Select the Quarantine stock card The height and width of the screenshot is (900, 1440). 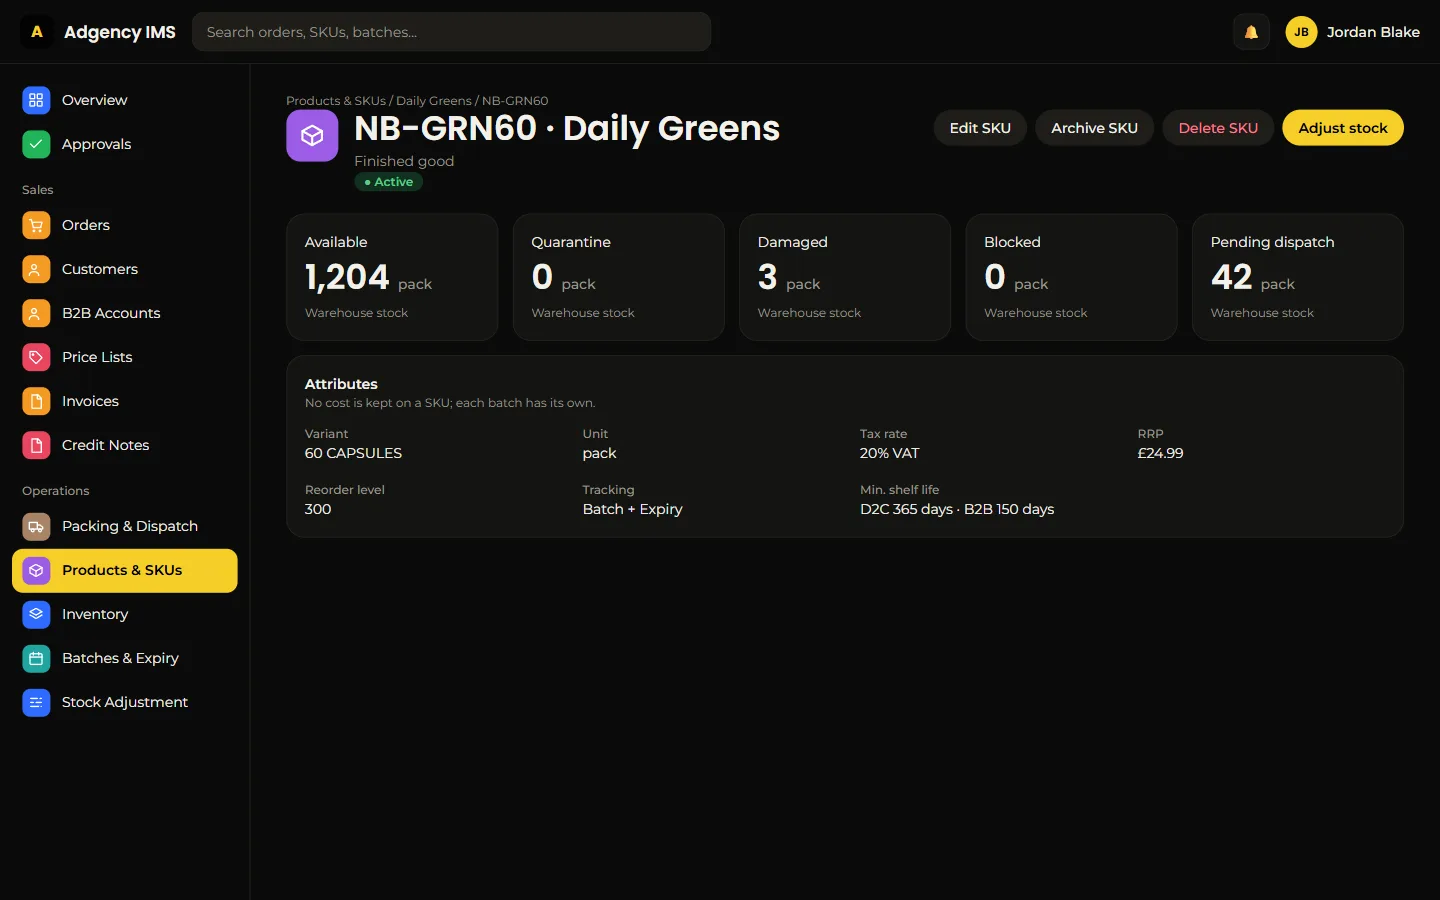619,277
